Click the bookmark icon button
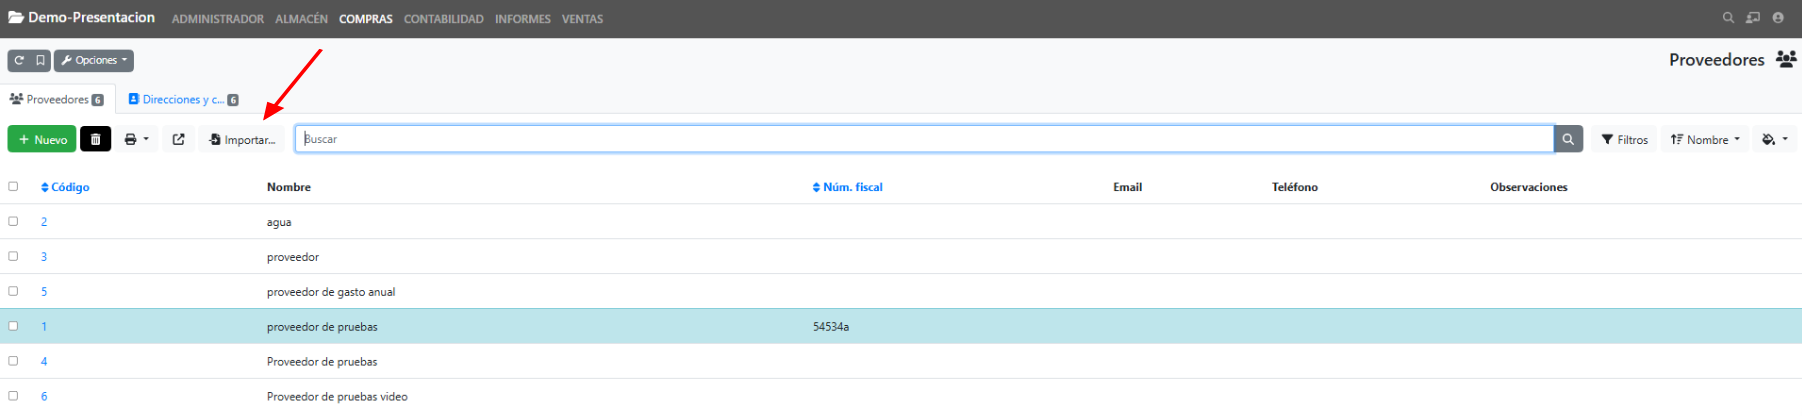 click(40, 61)
